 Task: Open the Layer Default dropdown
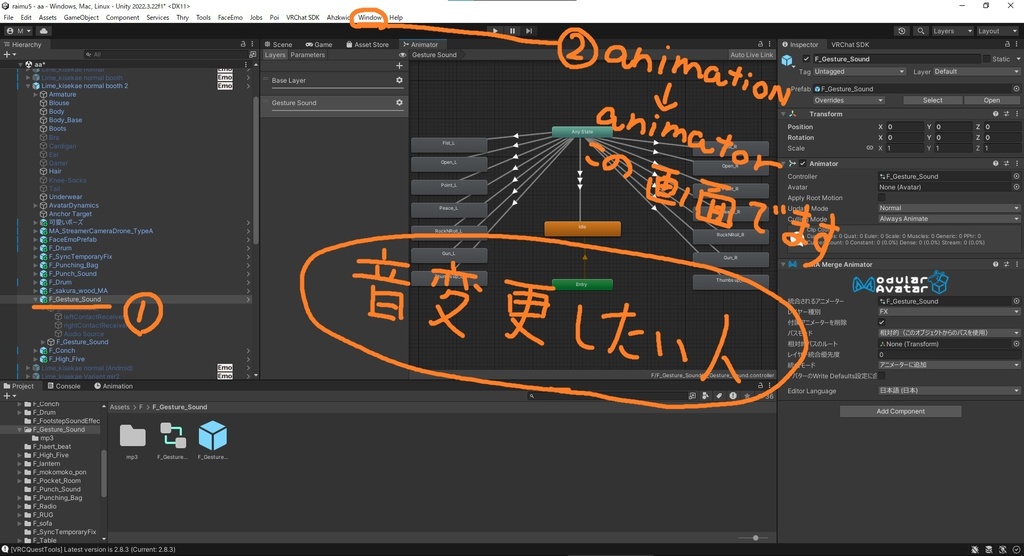click(977, 72)
